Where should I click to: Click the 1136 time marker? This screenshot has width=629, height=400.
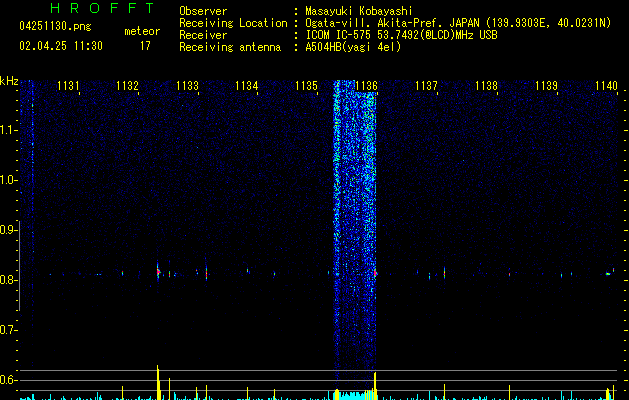(x=367, y=85)
